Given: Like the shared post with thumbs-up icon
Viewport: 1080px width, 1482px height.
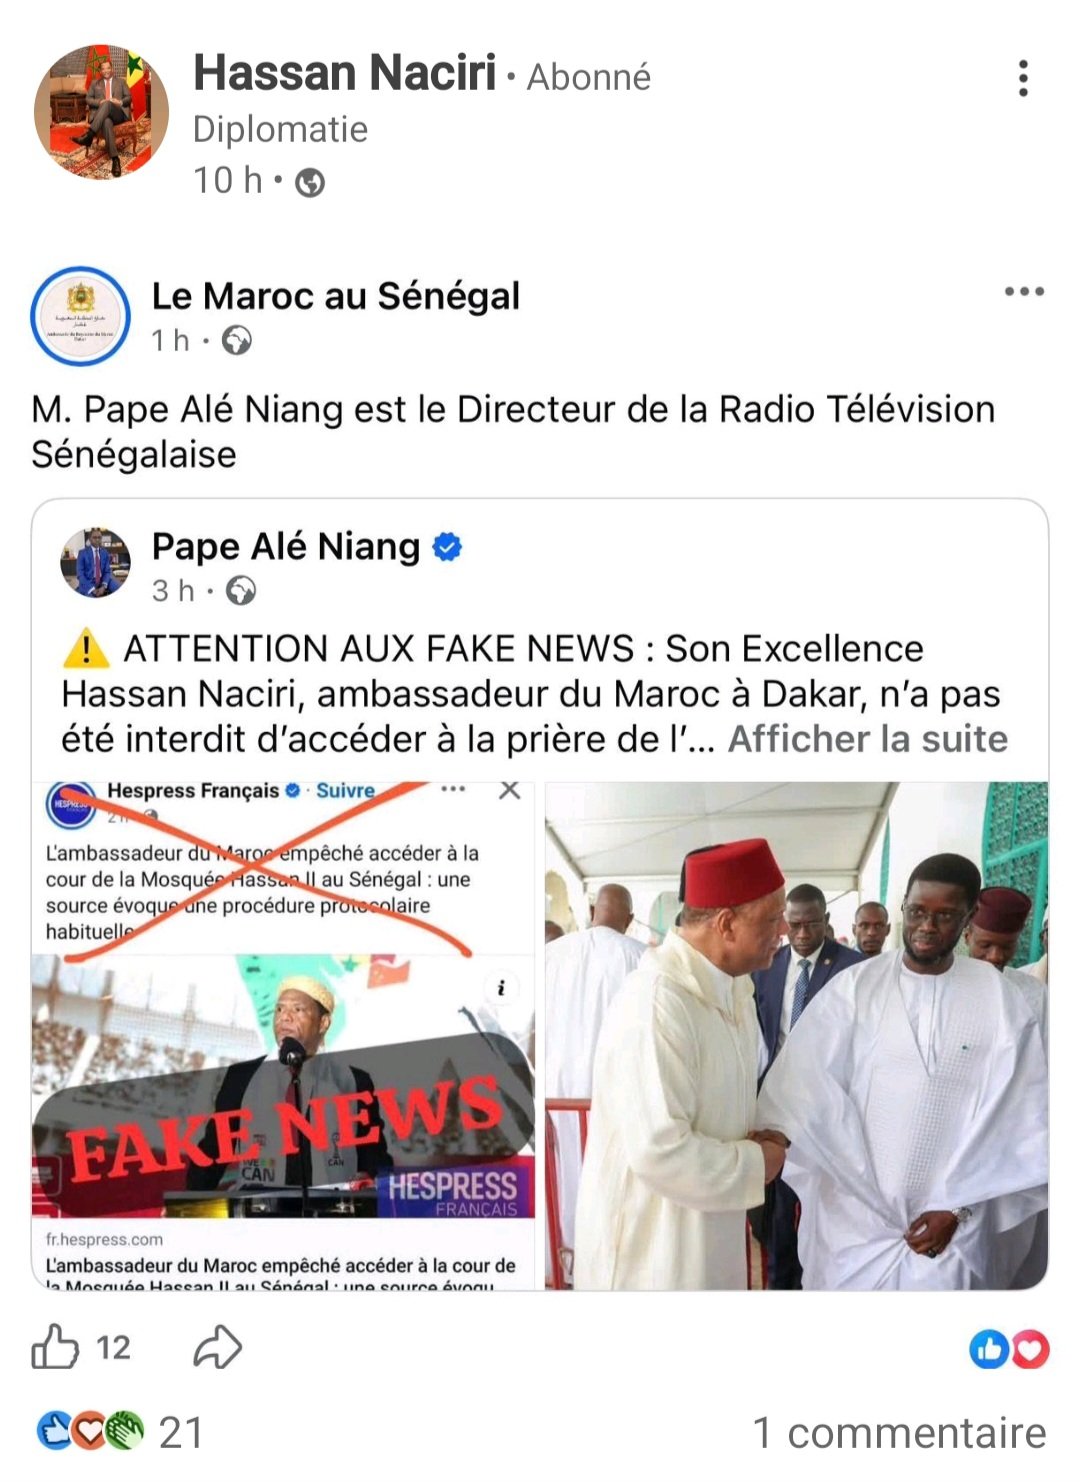Looking at the screenshot, I should click(x=55, y=1347).
